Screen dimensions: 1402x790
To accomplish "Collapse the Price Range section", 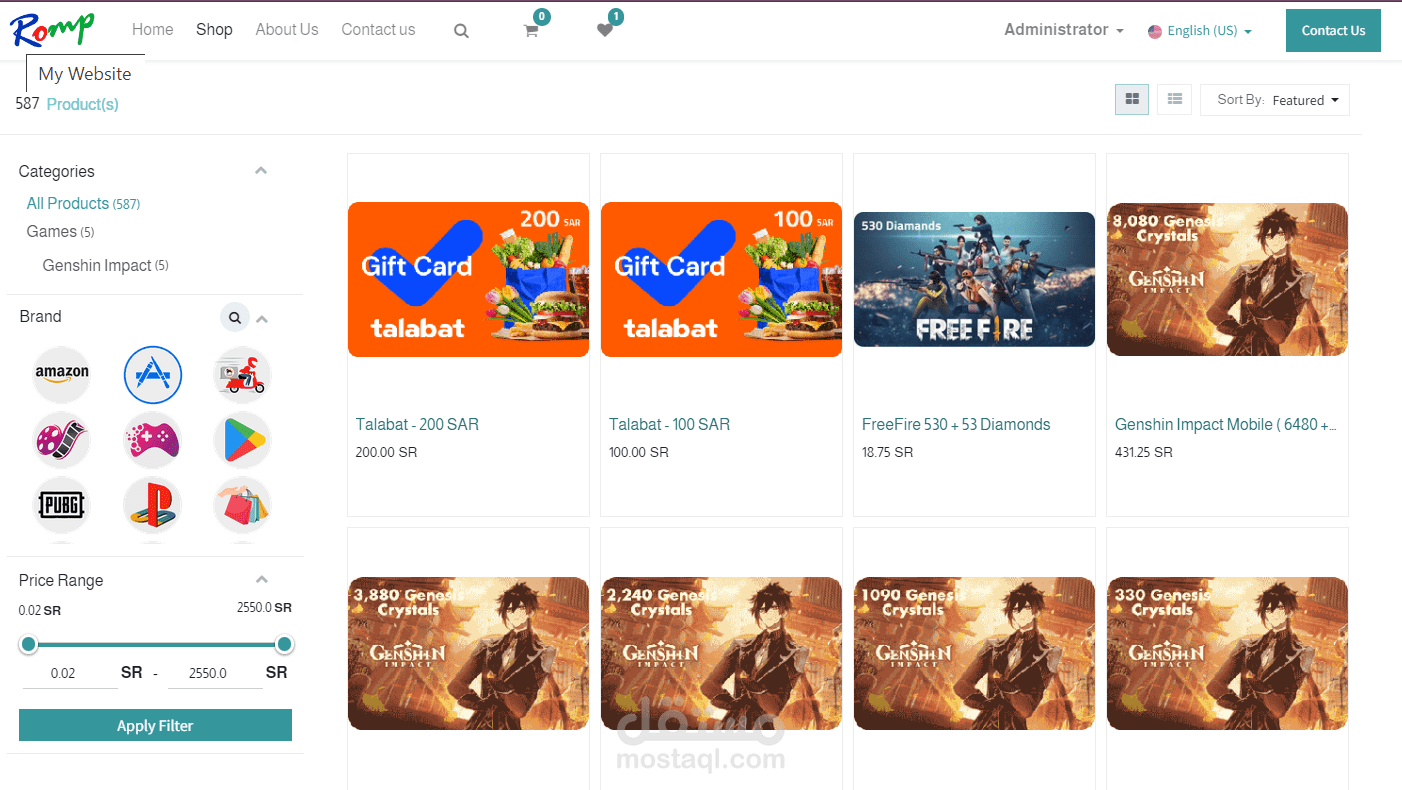I will coord(261,580).
